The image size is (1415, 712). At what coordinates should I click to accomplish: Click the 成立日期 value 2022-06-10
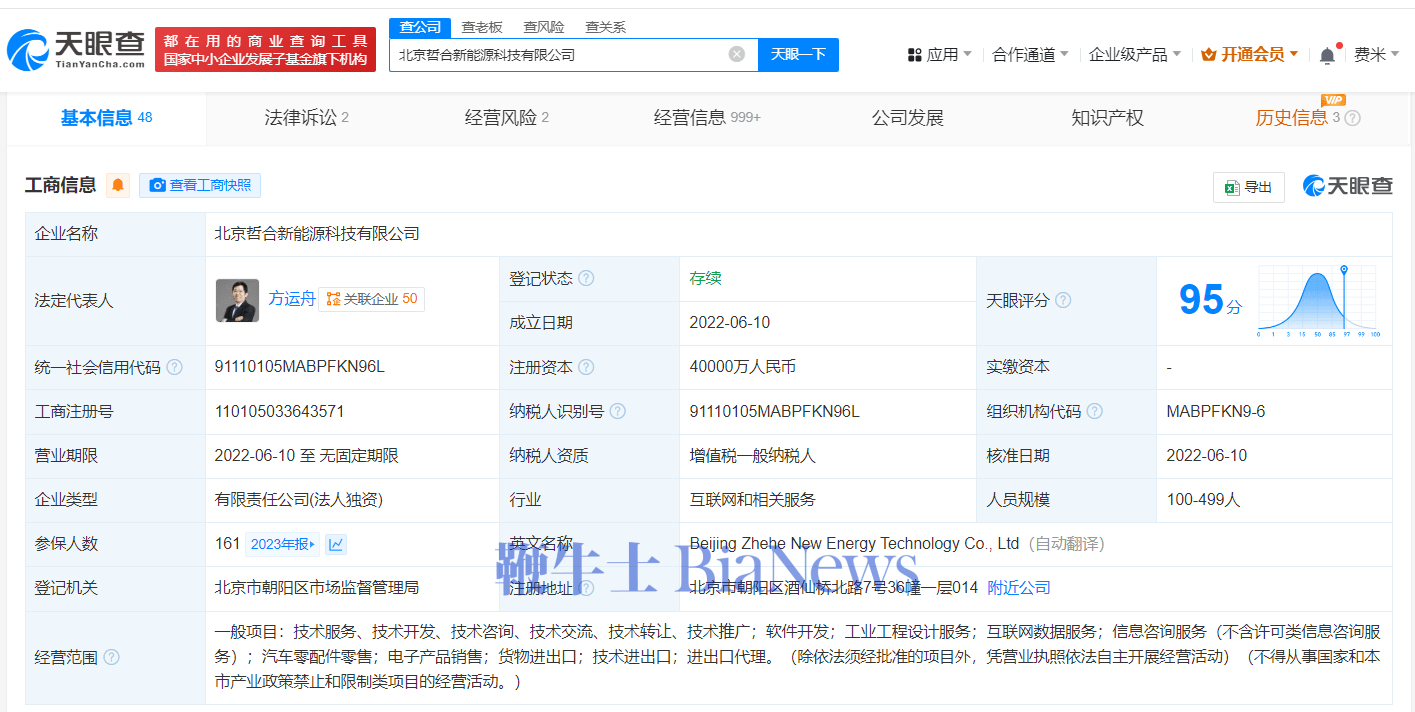pos(730,323)
